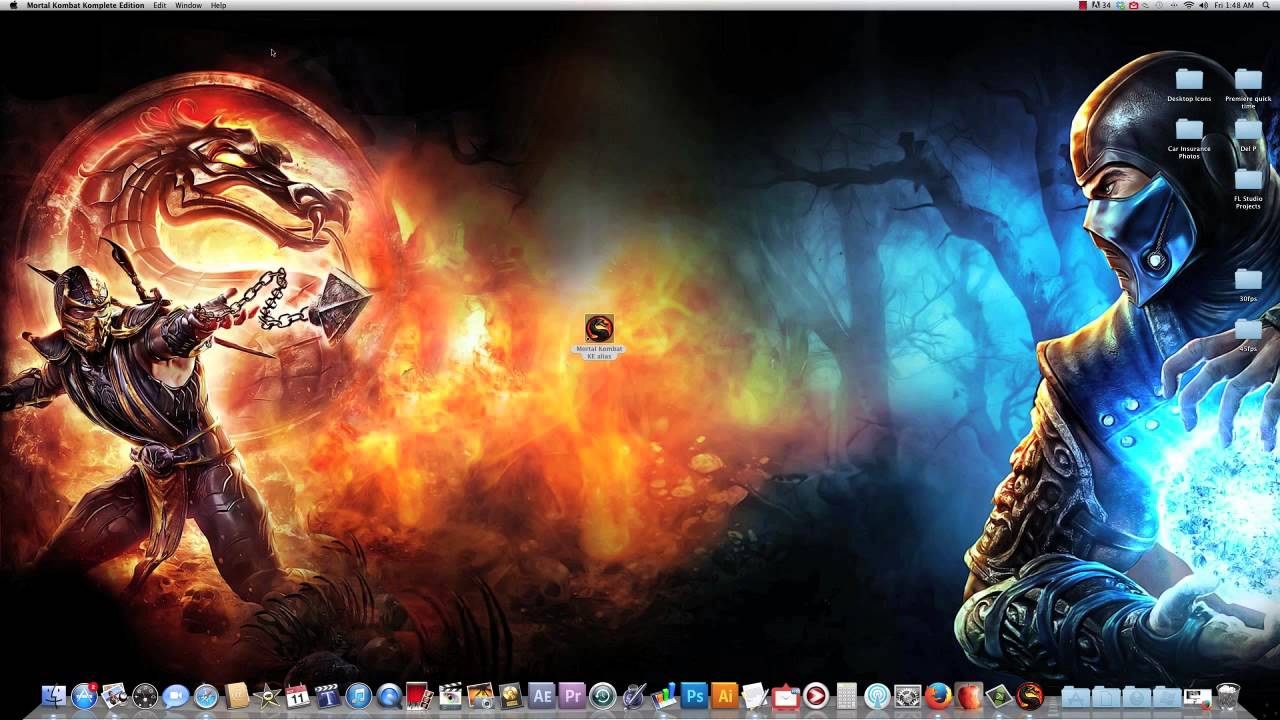The image size is (1280, 720).
Task: Launch Adobe After Effects from Dock
Action: pos(542,696)
